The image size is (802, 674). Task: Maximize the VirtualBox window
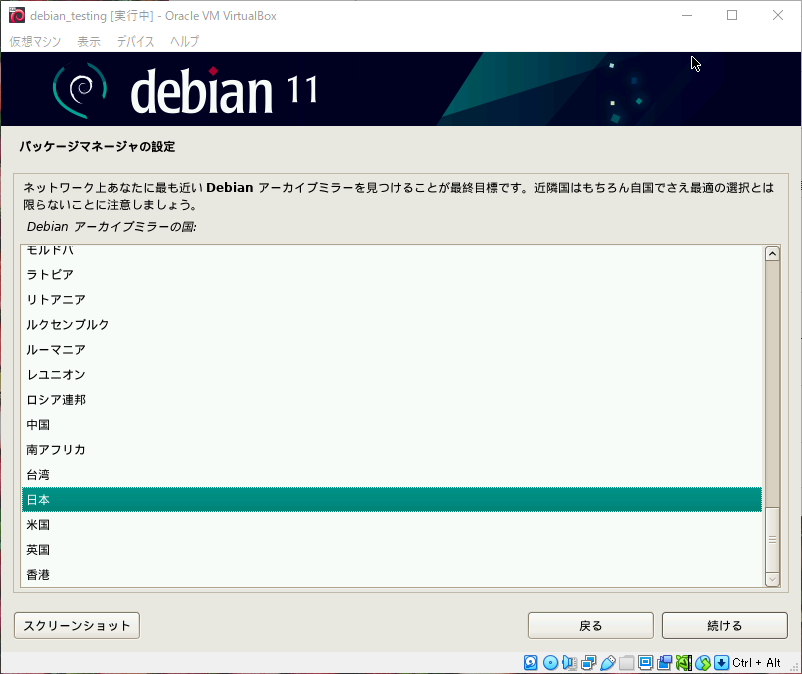732,15
